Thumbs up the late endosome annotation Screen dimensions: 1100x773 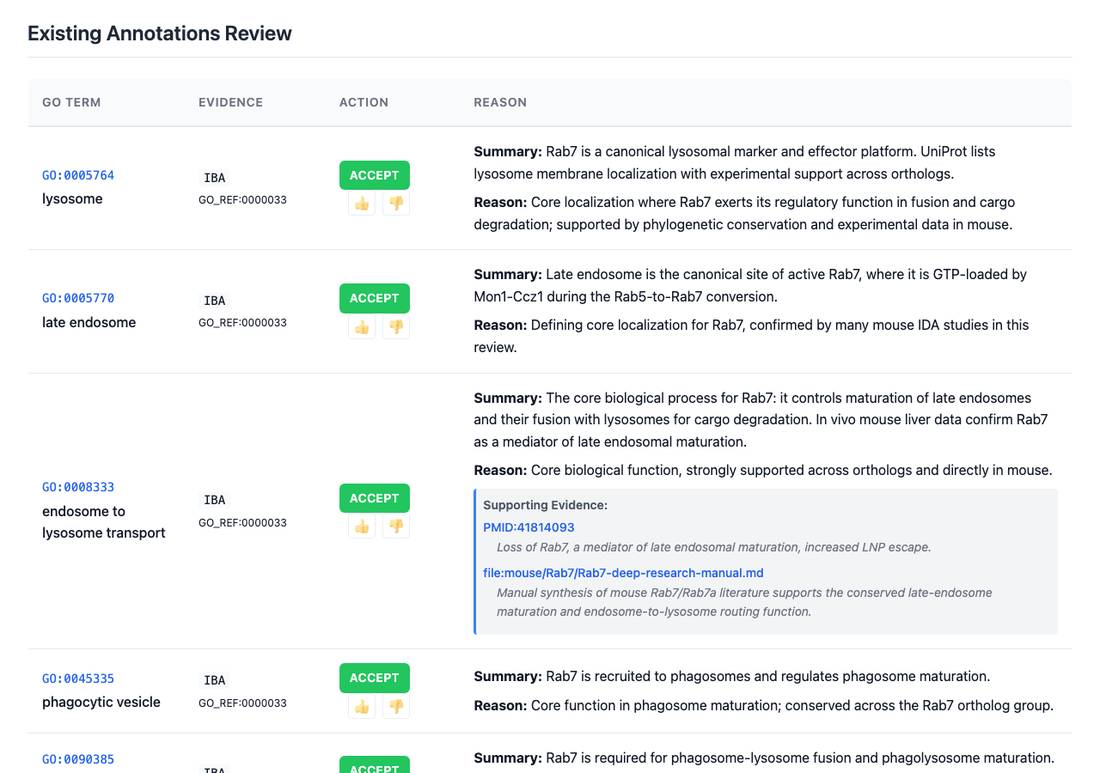coord(361,327)
